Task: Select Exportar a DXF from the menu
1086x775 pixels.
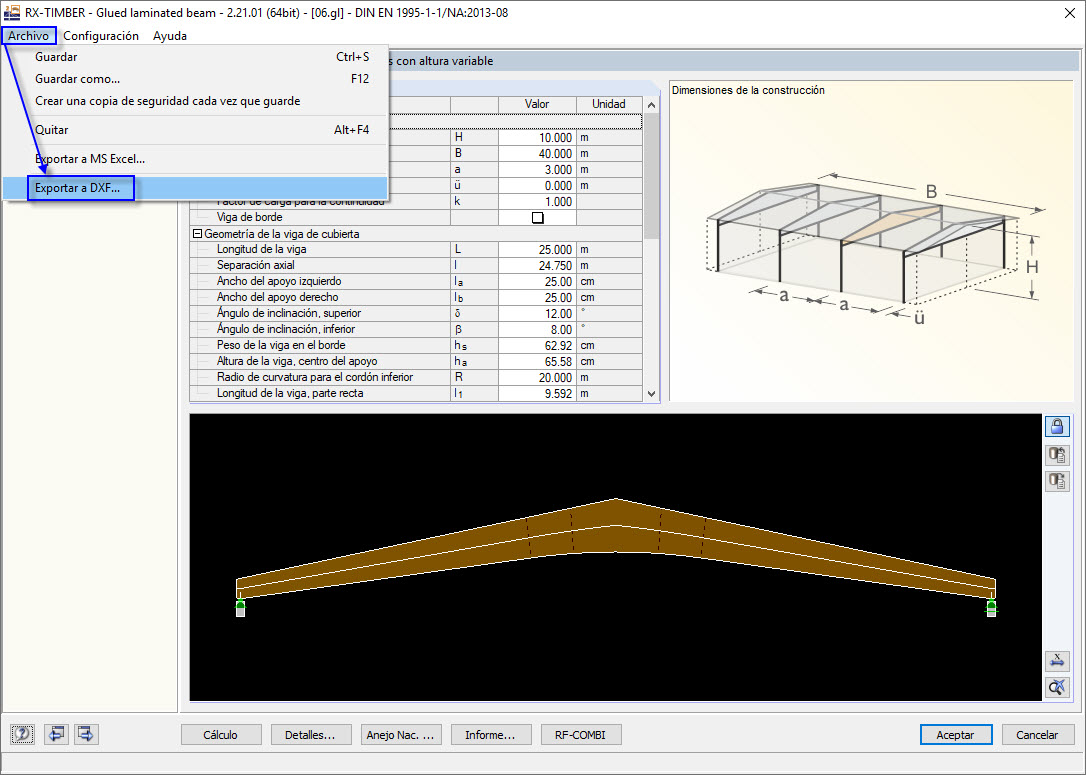Action: 80,187
